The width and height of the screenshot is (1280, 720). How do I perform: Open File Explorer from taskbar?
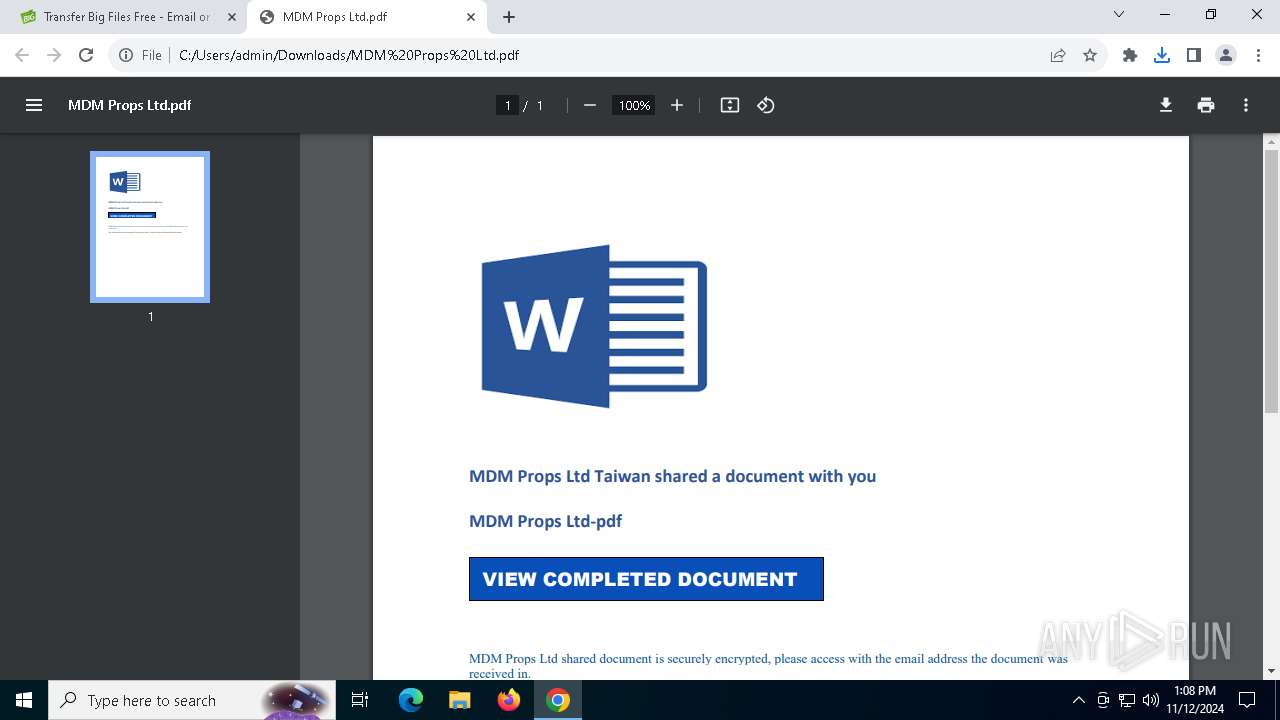[x=459, y=700]
